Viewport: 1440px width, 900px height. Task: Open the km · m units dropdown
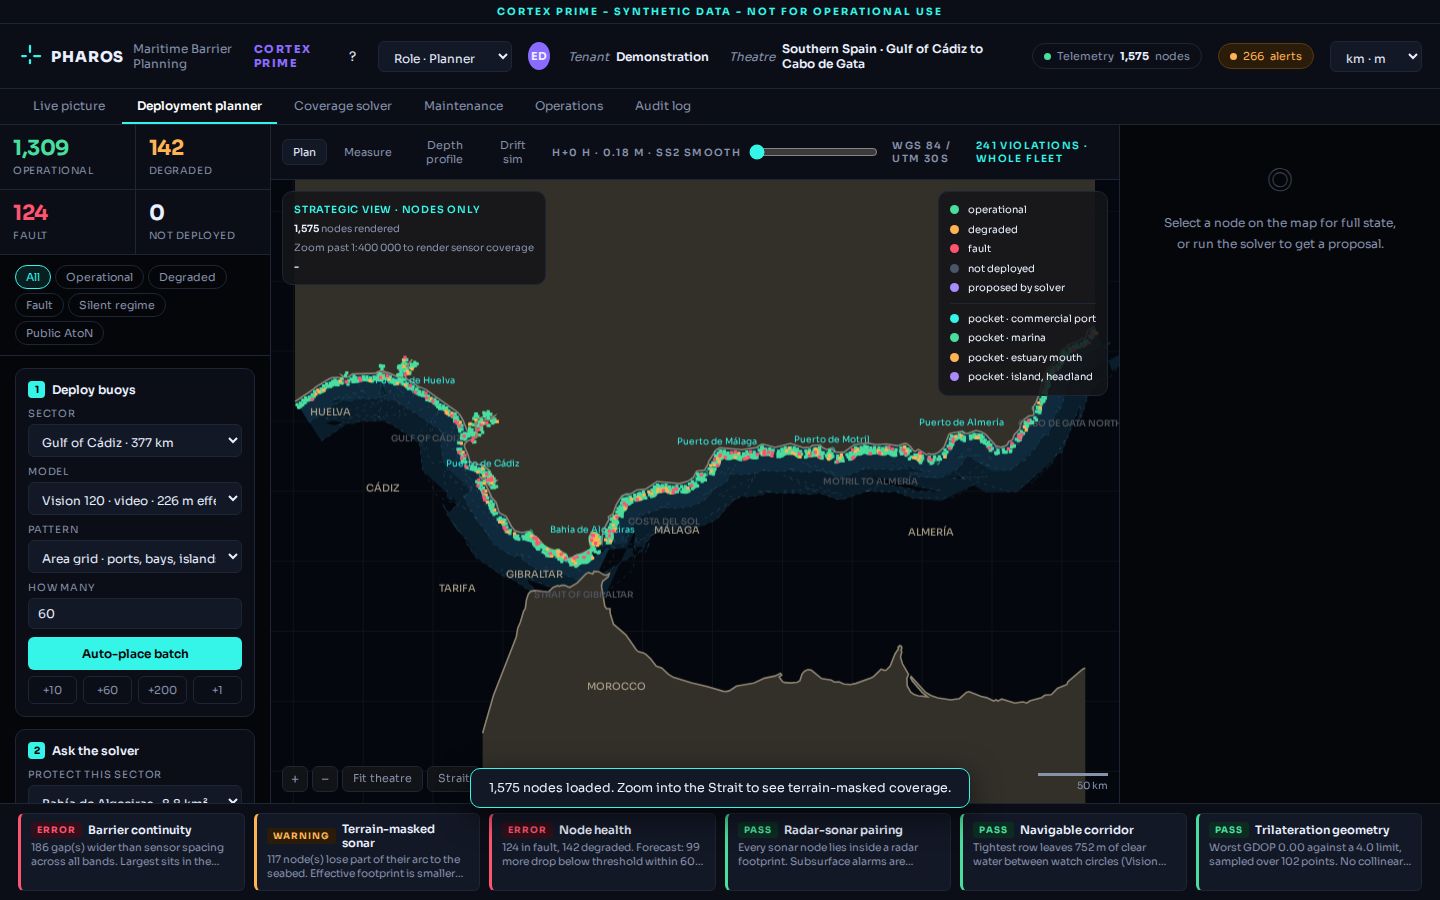[x=1376, y=57]
